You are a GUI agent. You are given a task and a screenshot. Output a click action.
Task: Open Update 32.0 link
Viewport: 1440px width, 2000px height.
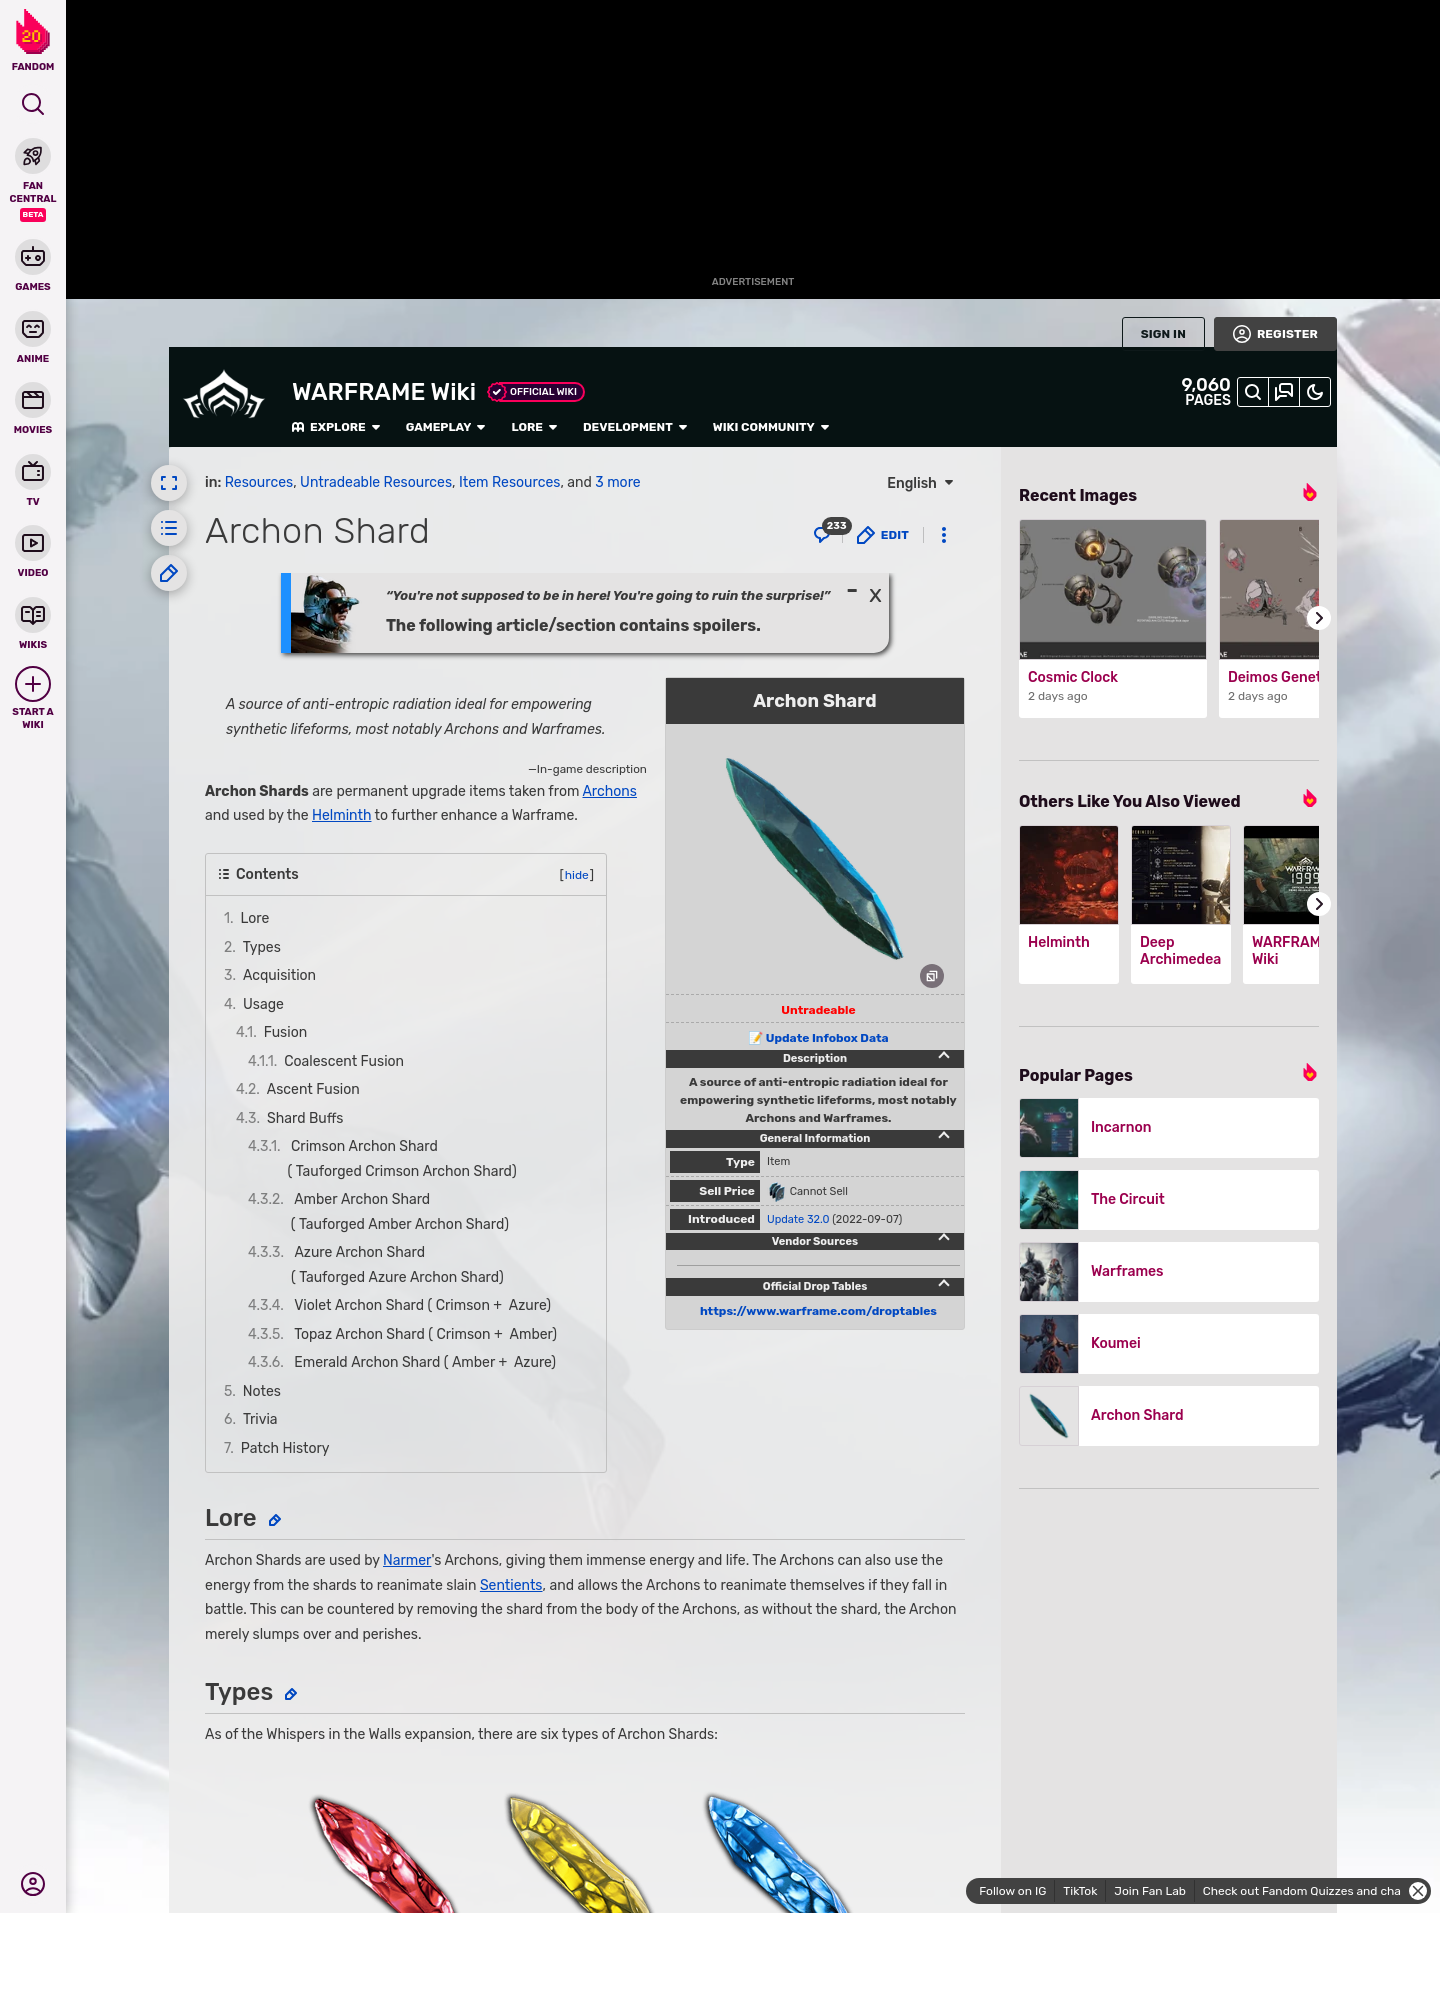click(798, 1219)
